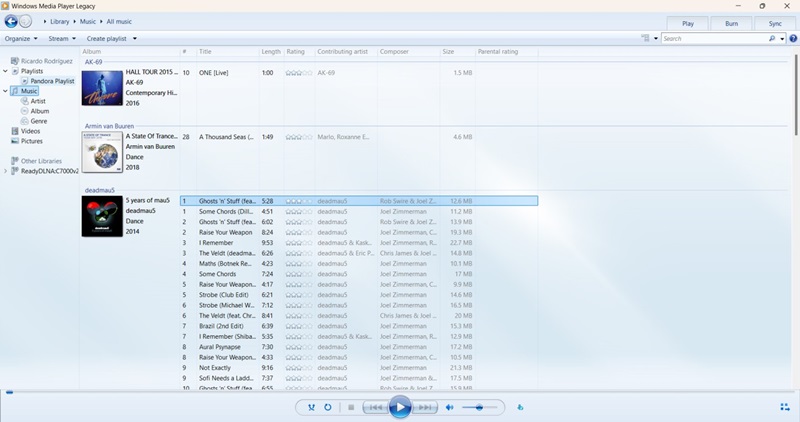The image size is (800, 422).
Task: Mute the volume speaker icon
Action: [x=449, y=407]
